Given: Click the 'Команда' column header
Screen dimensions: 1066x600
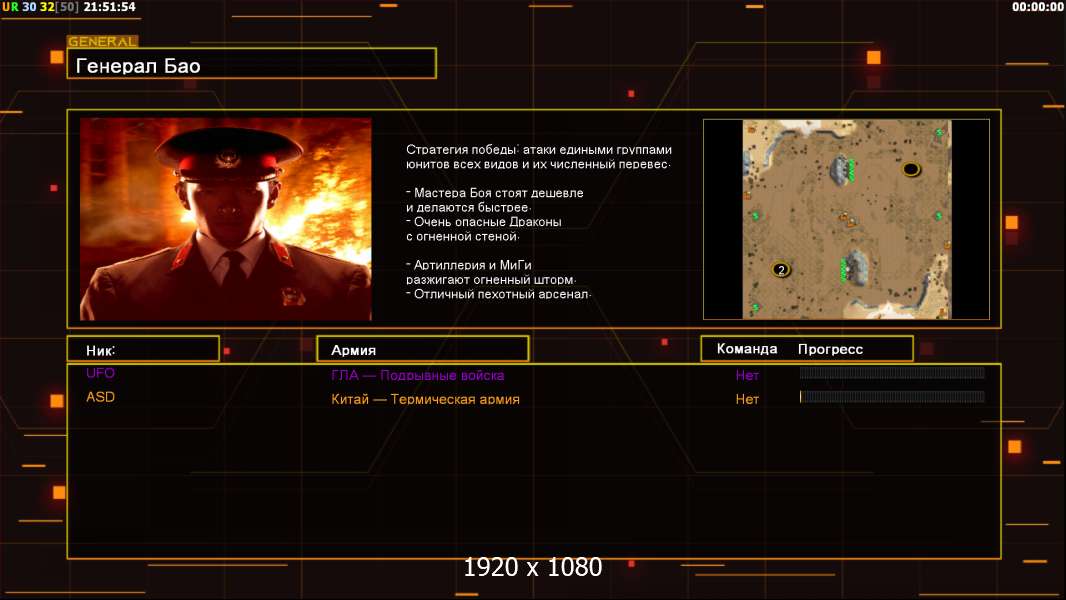Looking at the screenshot, I should coord(746,349).
